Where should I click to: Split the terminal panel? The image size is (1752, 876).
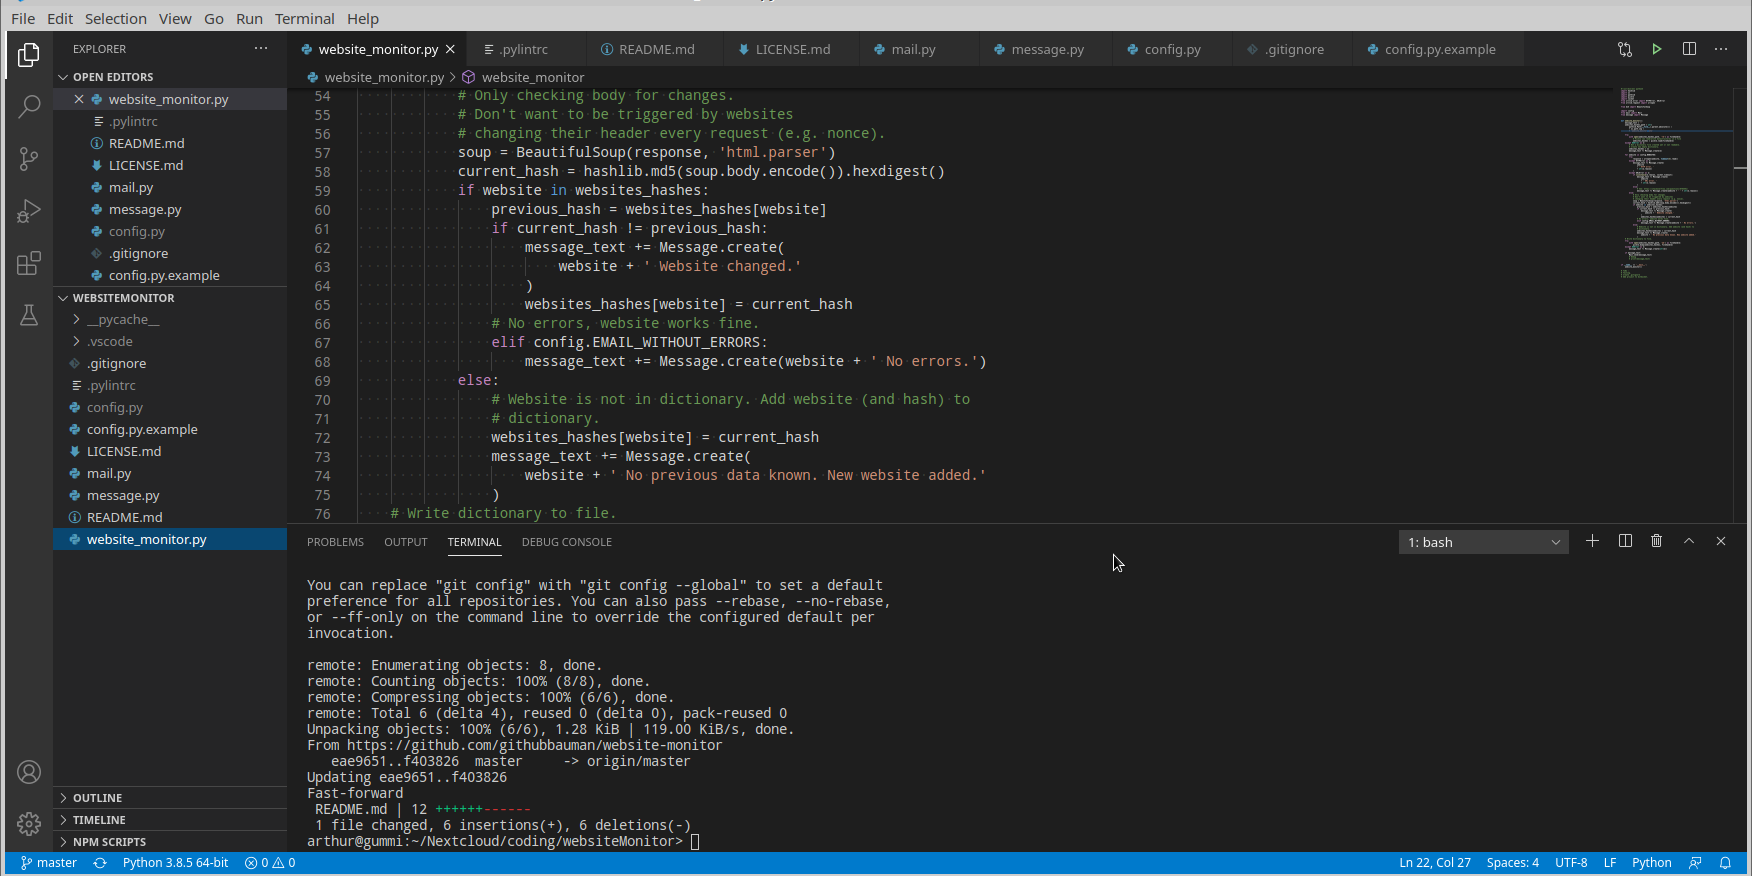pos(1625,541)
